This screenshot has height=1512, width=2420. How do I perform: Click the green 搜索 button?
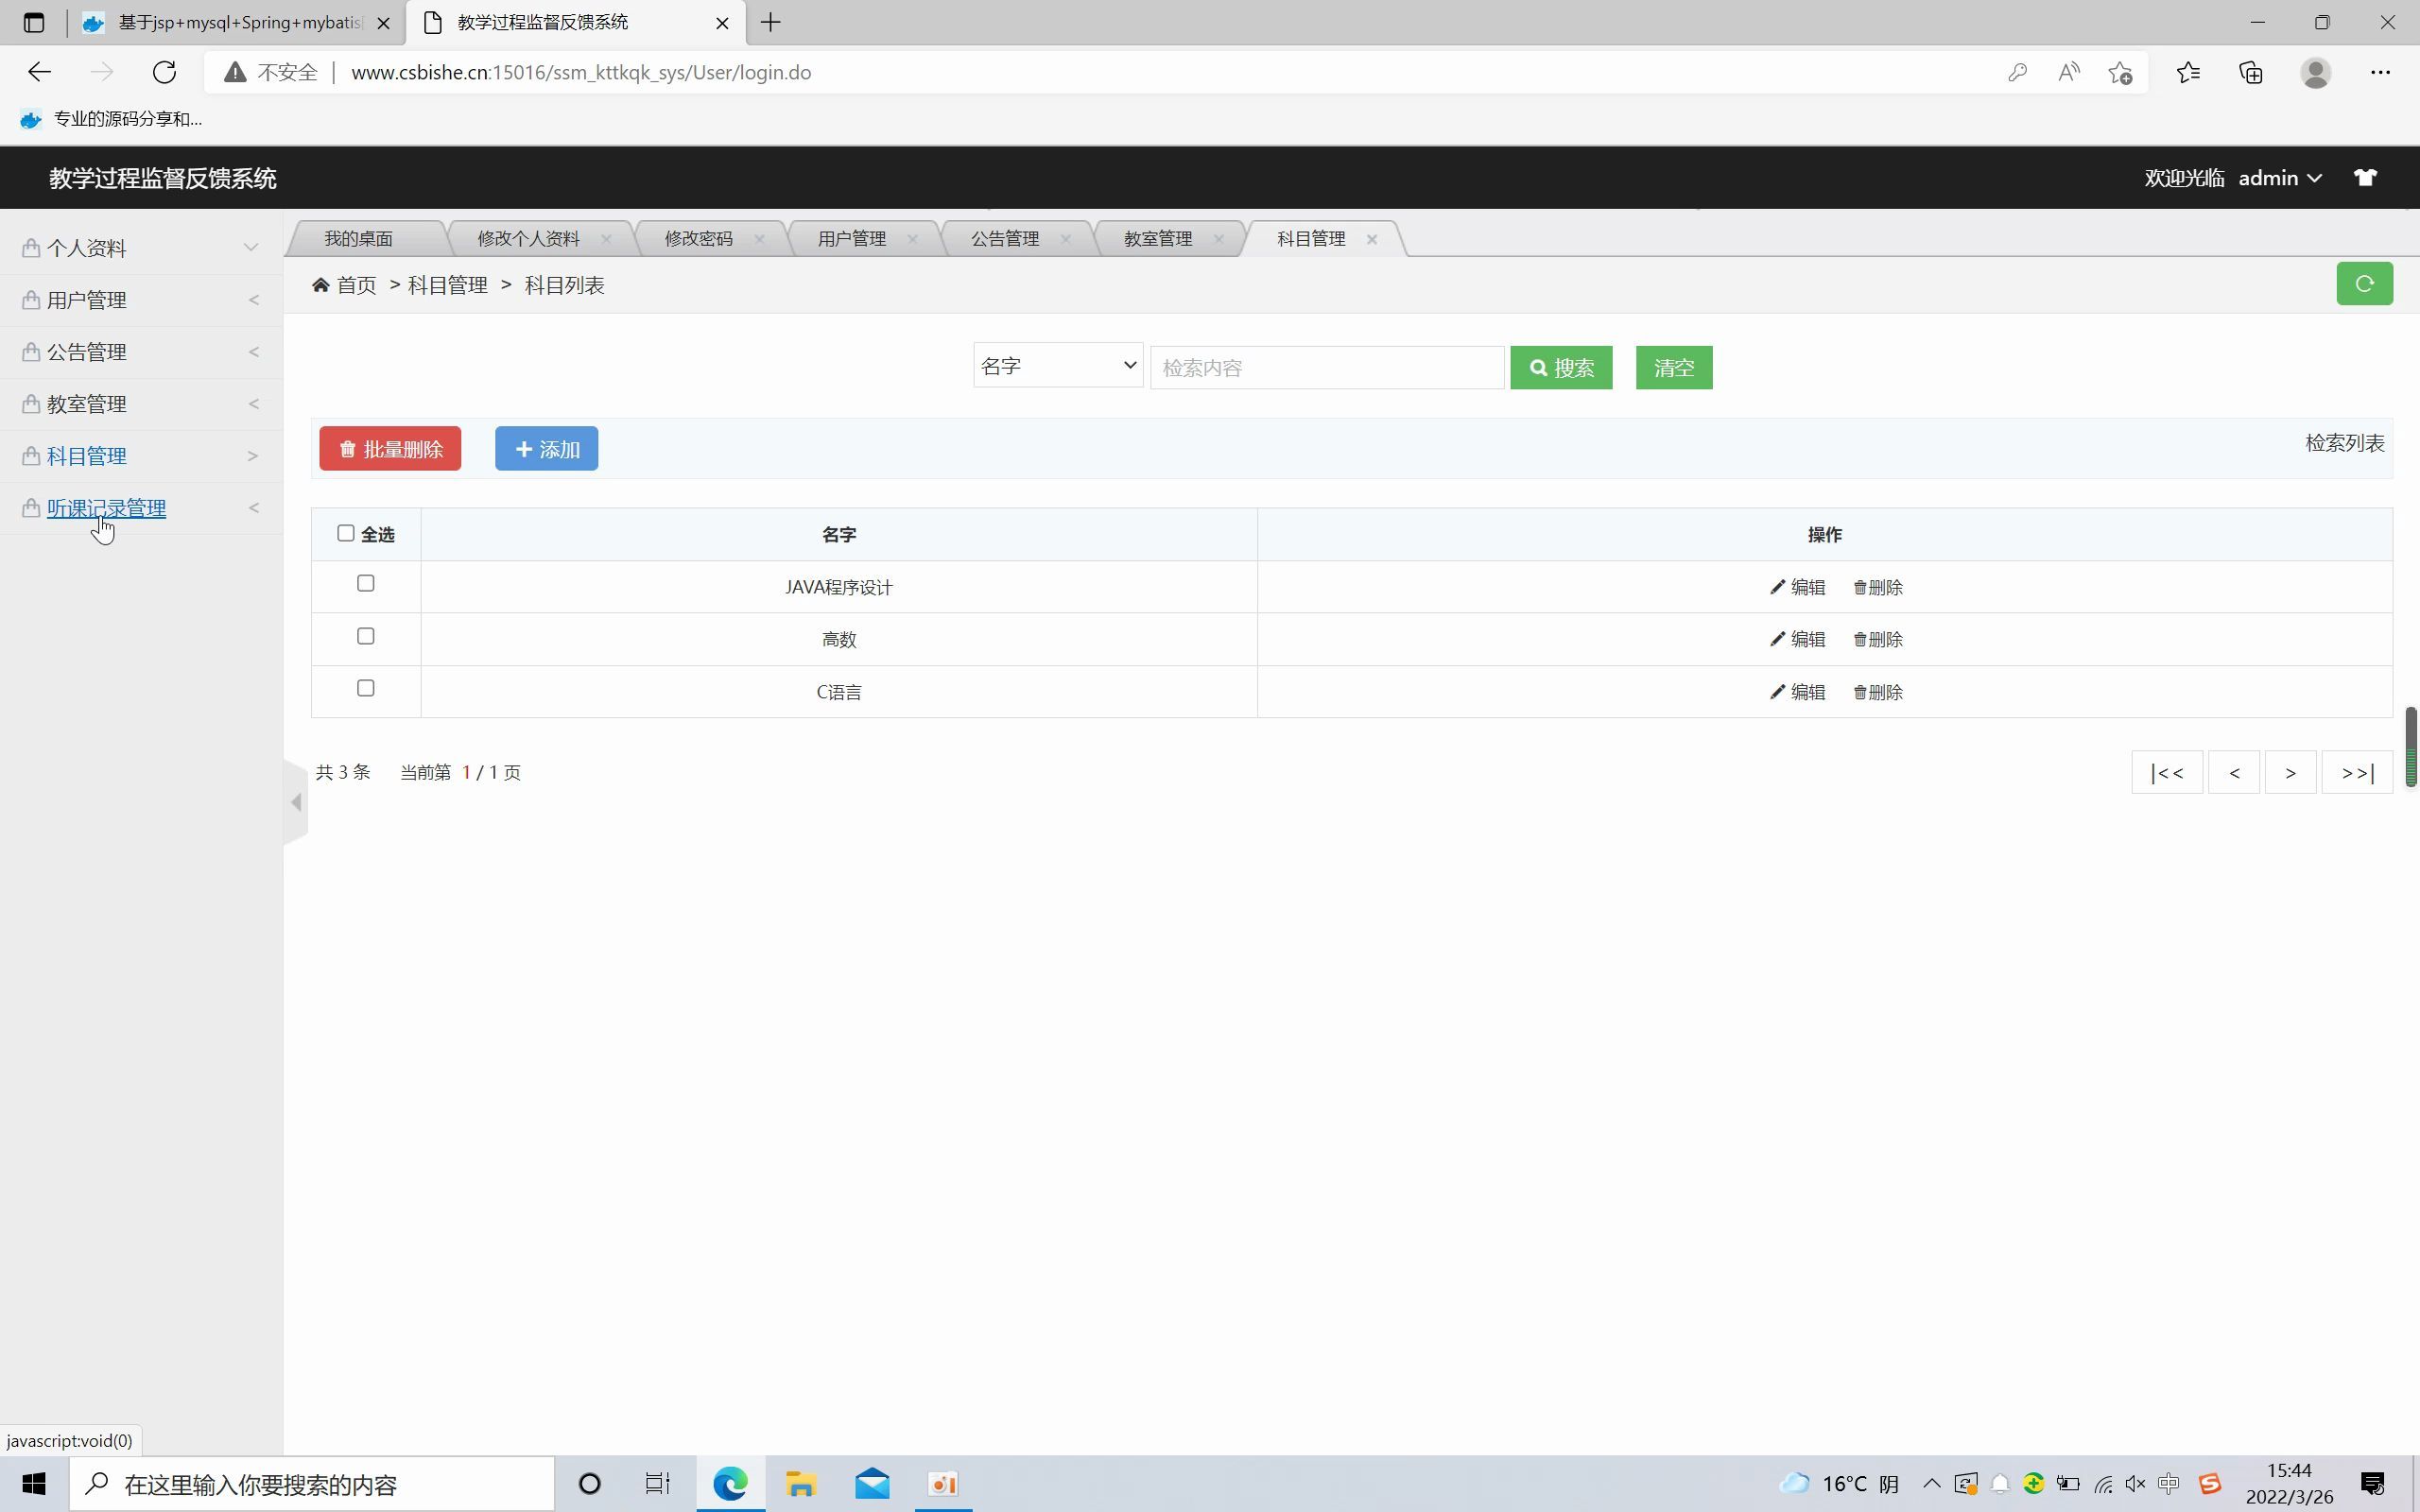1561,368
